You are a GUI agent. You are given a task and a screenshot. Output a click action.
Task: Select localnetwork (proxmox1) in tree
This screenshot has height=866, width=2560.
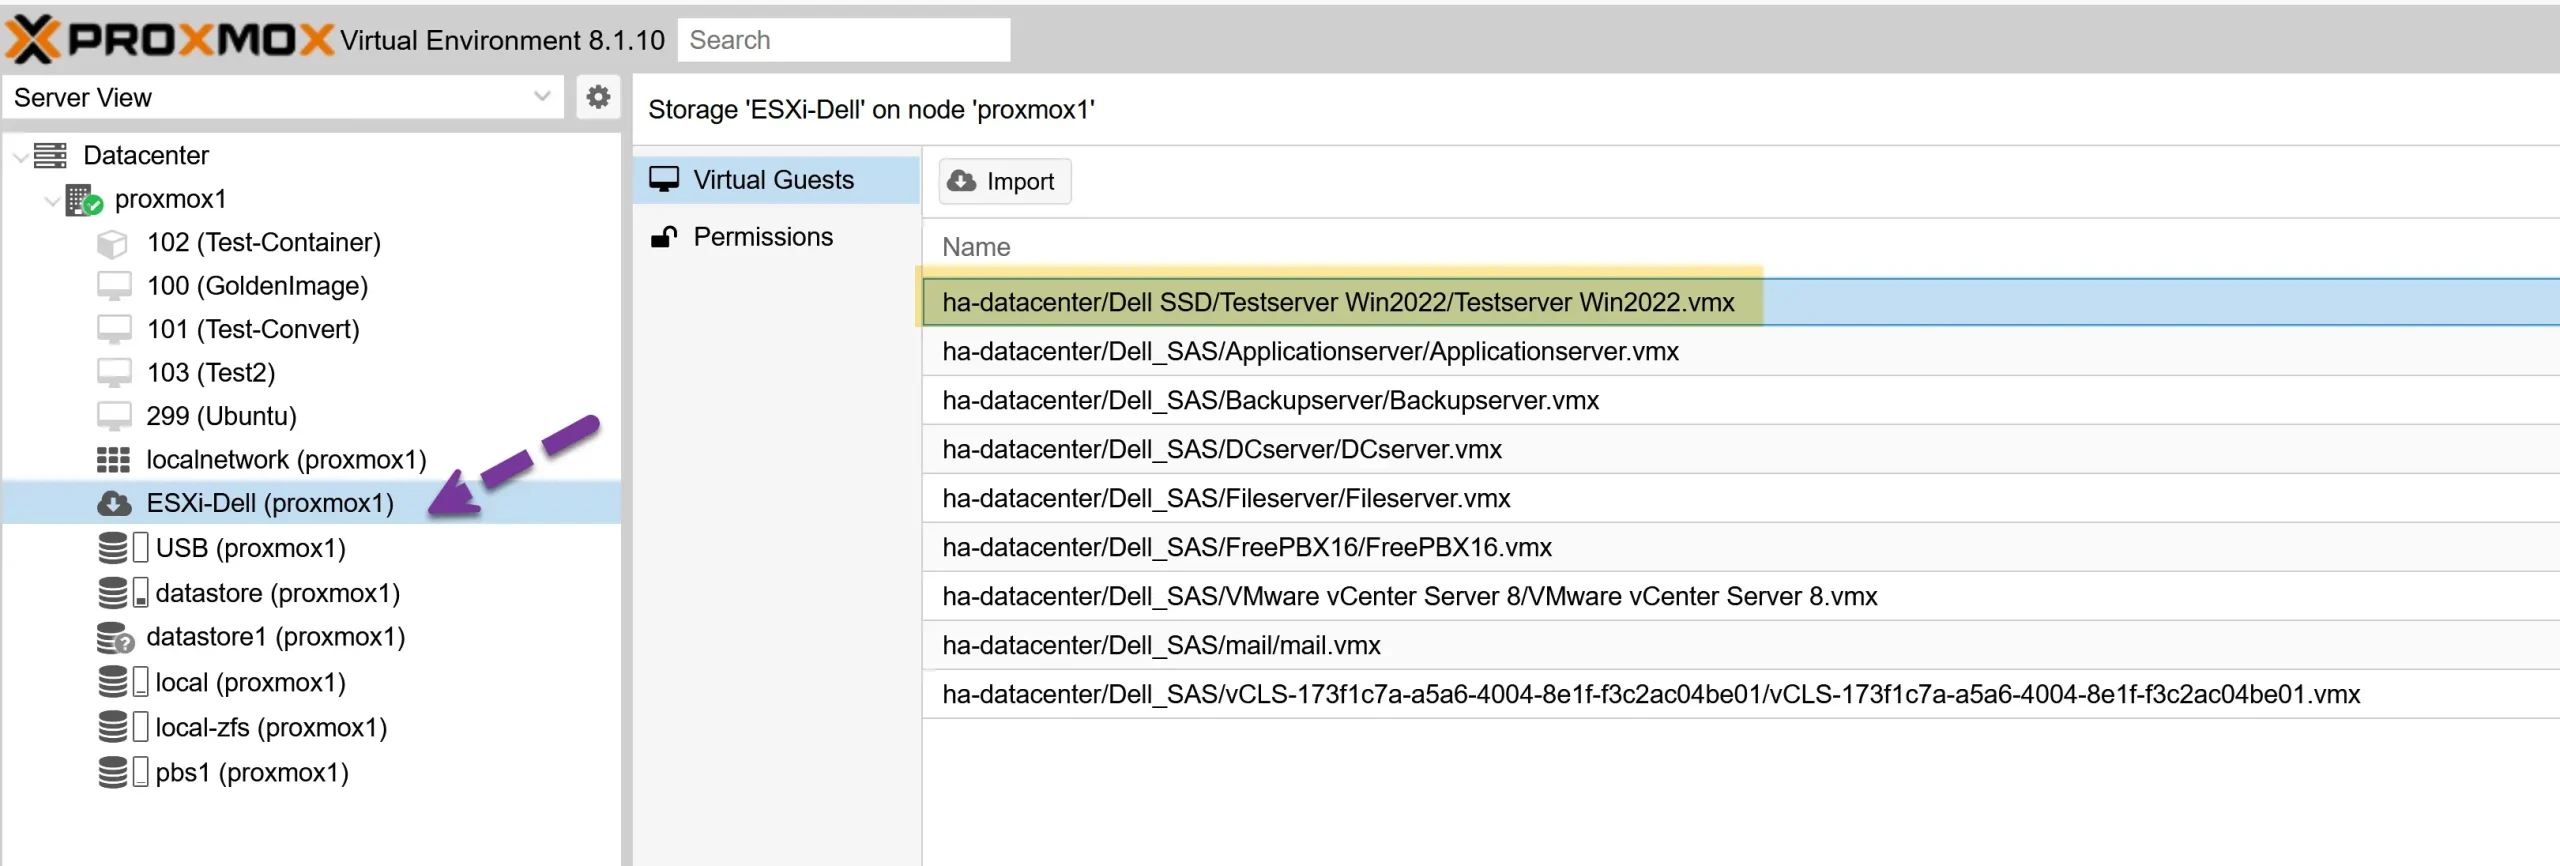point(286,459)
